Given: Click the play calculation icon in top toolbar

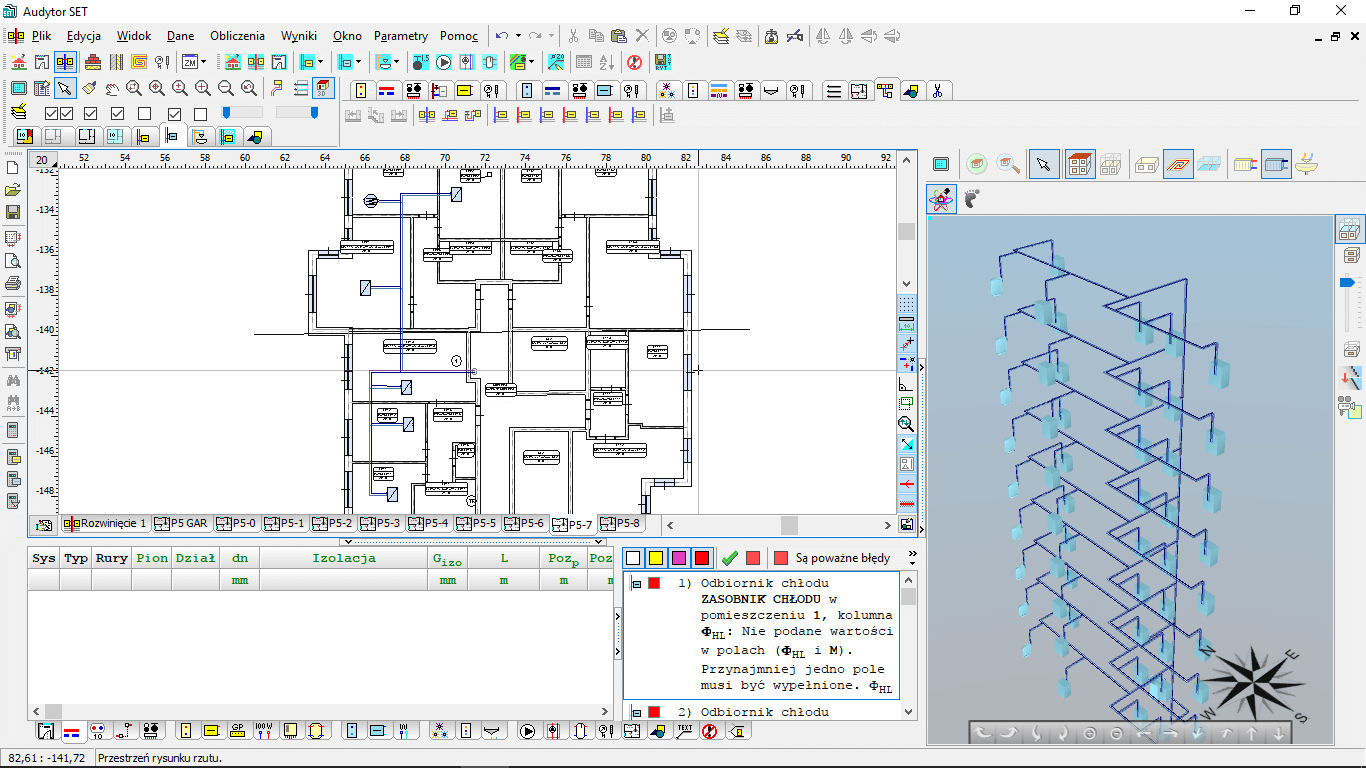Looking at the screenshot, I should (x=444, y=62).
